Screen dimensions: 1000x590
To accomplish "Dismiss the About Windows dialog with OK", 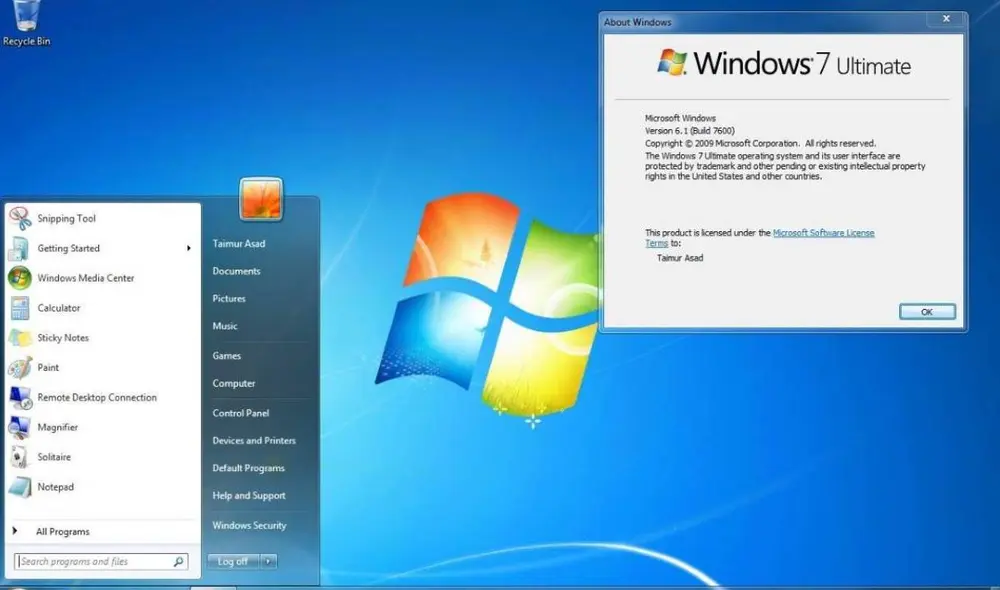I will click(926, 311).
